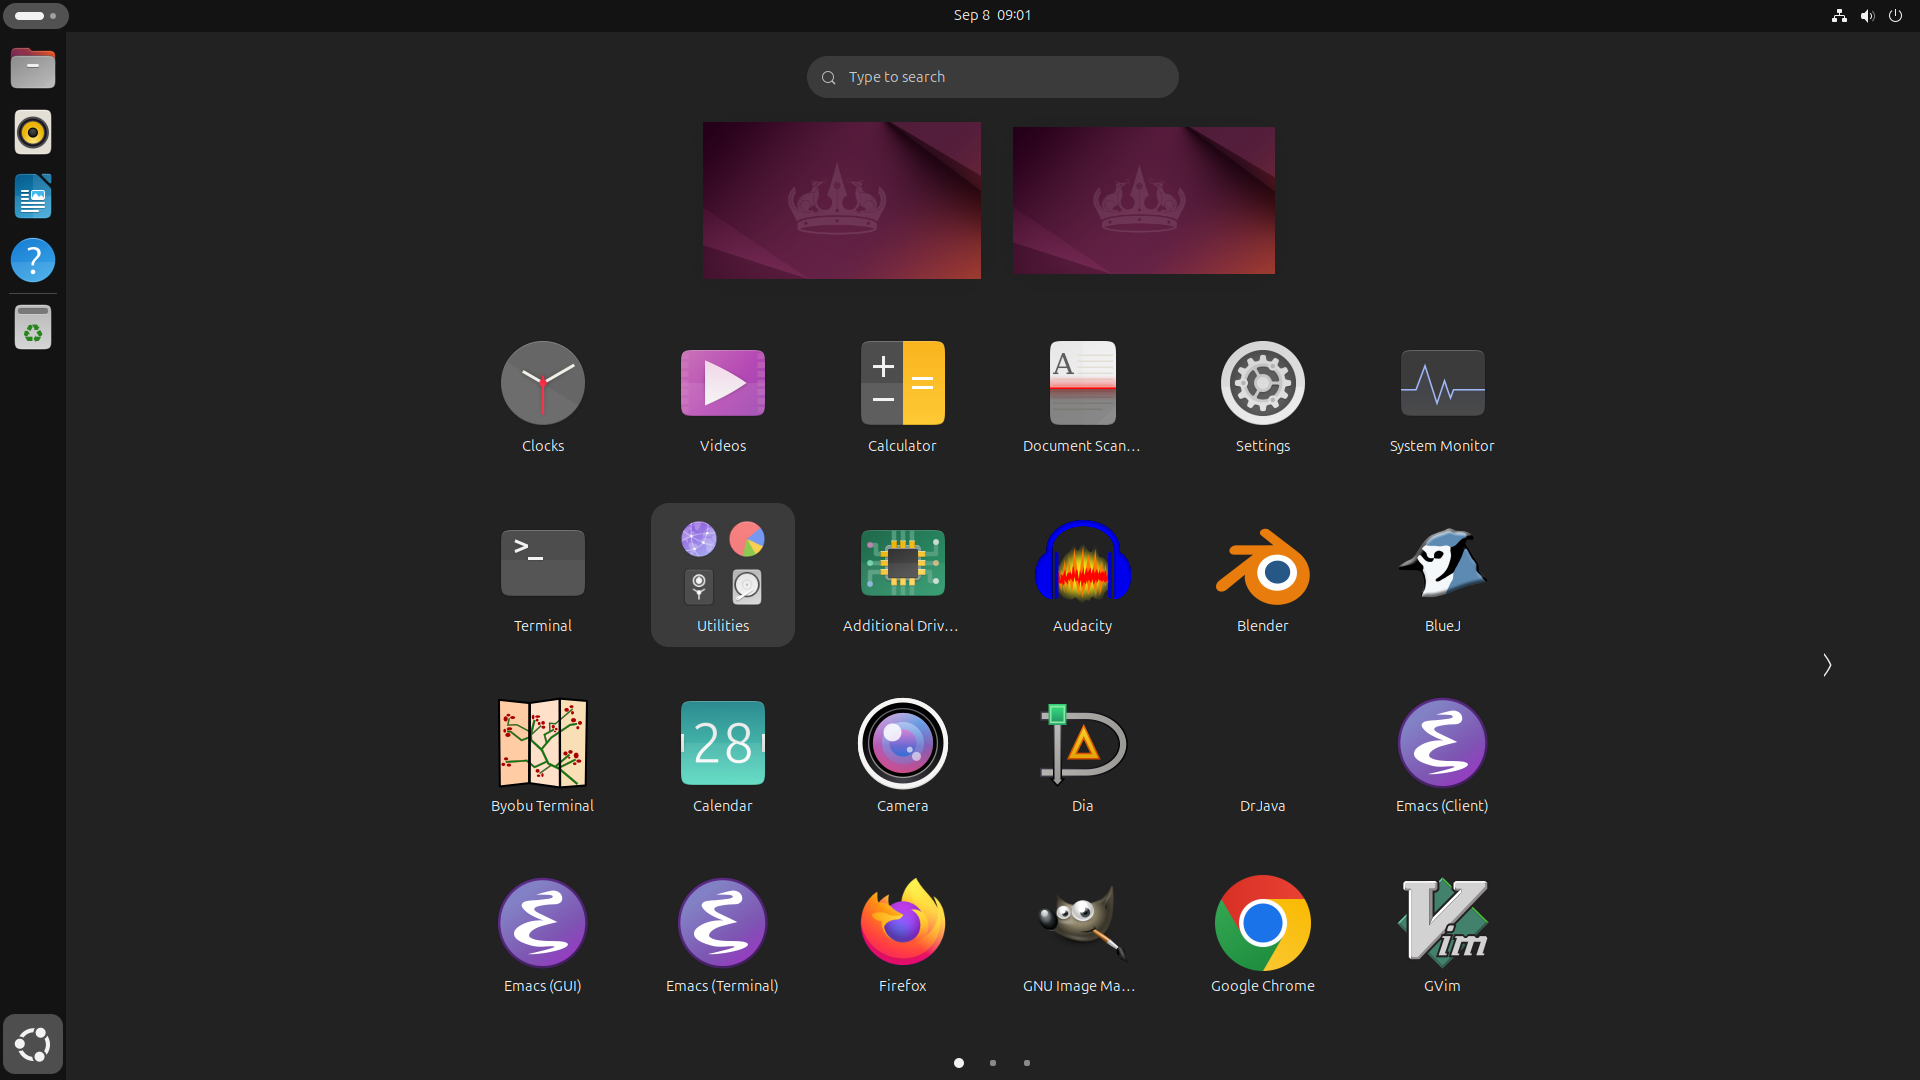
Task: Open the Calendar app
Action: point(723,756)
